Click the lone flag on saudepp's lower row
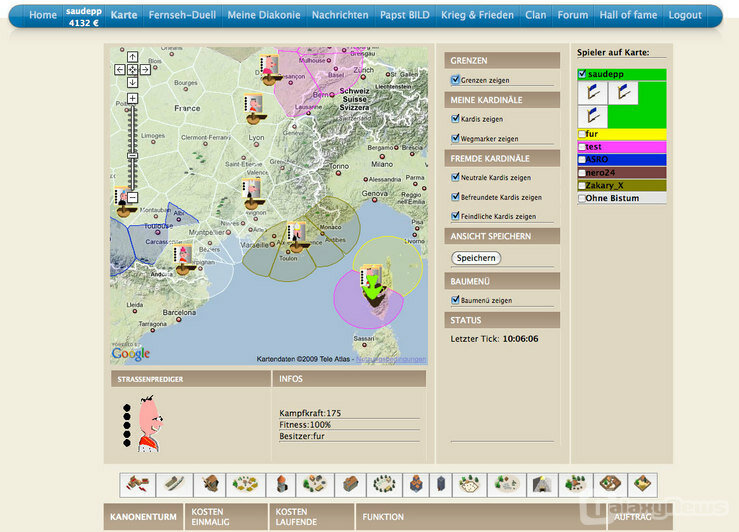Screen dimensions: 739x532 click(x=592, y=116)
